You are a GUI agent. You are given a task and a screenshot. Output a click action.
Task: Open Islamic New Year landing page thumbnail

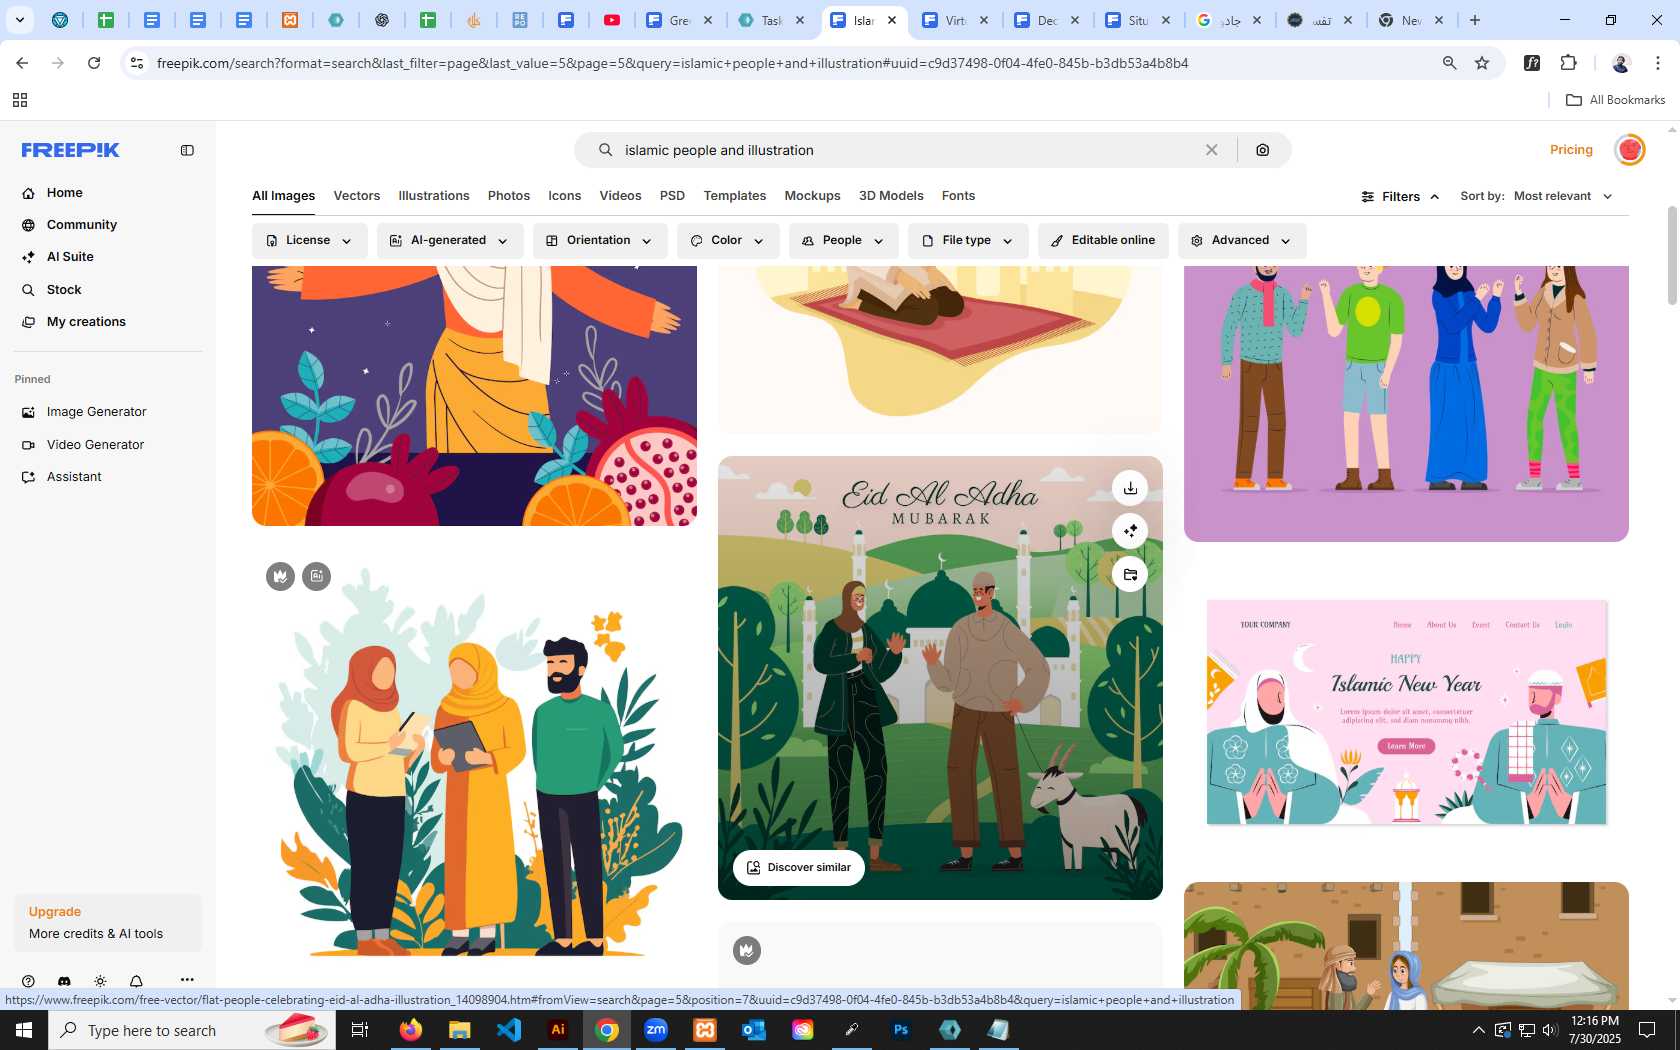(x=1406, y=712)
